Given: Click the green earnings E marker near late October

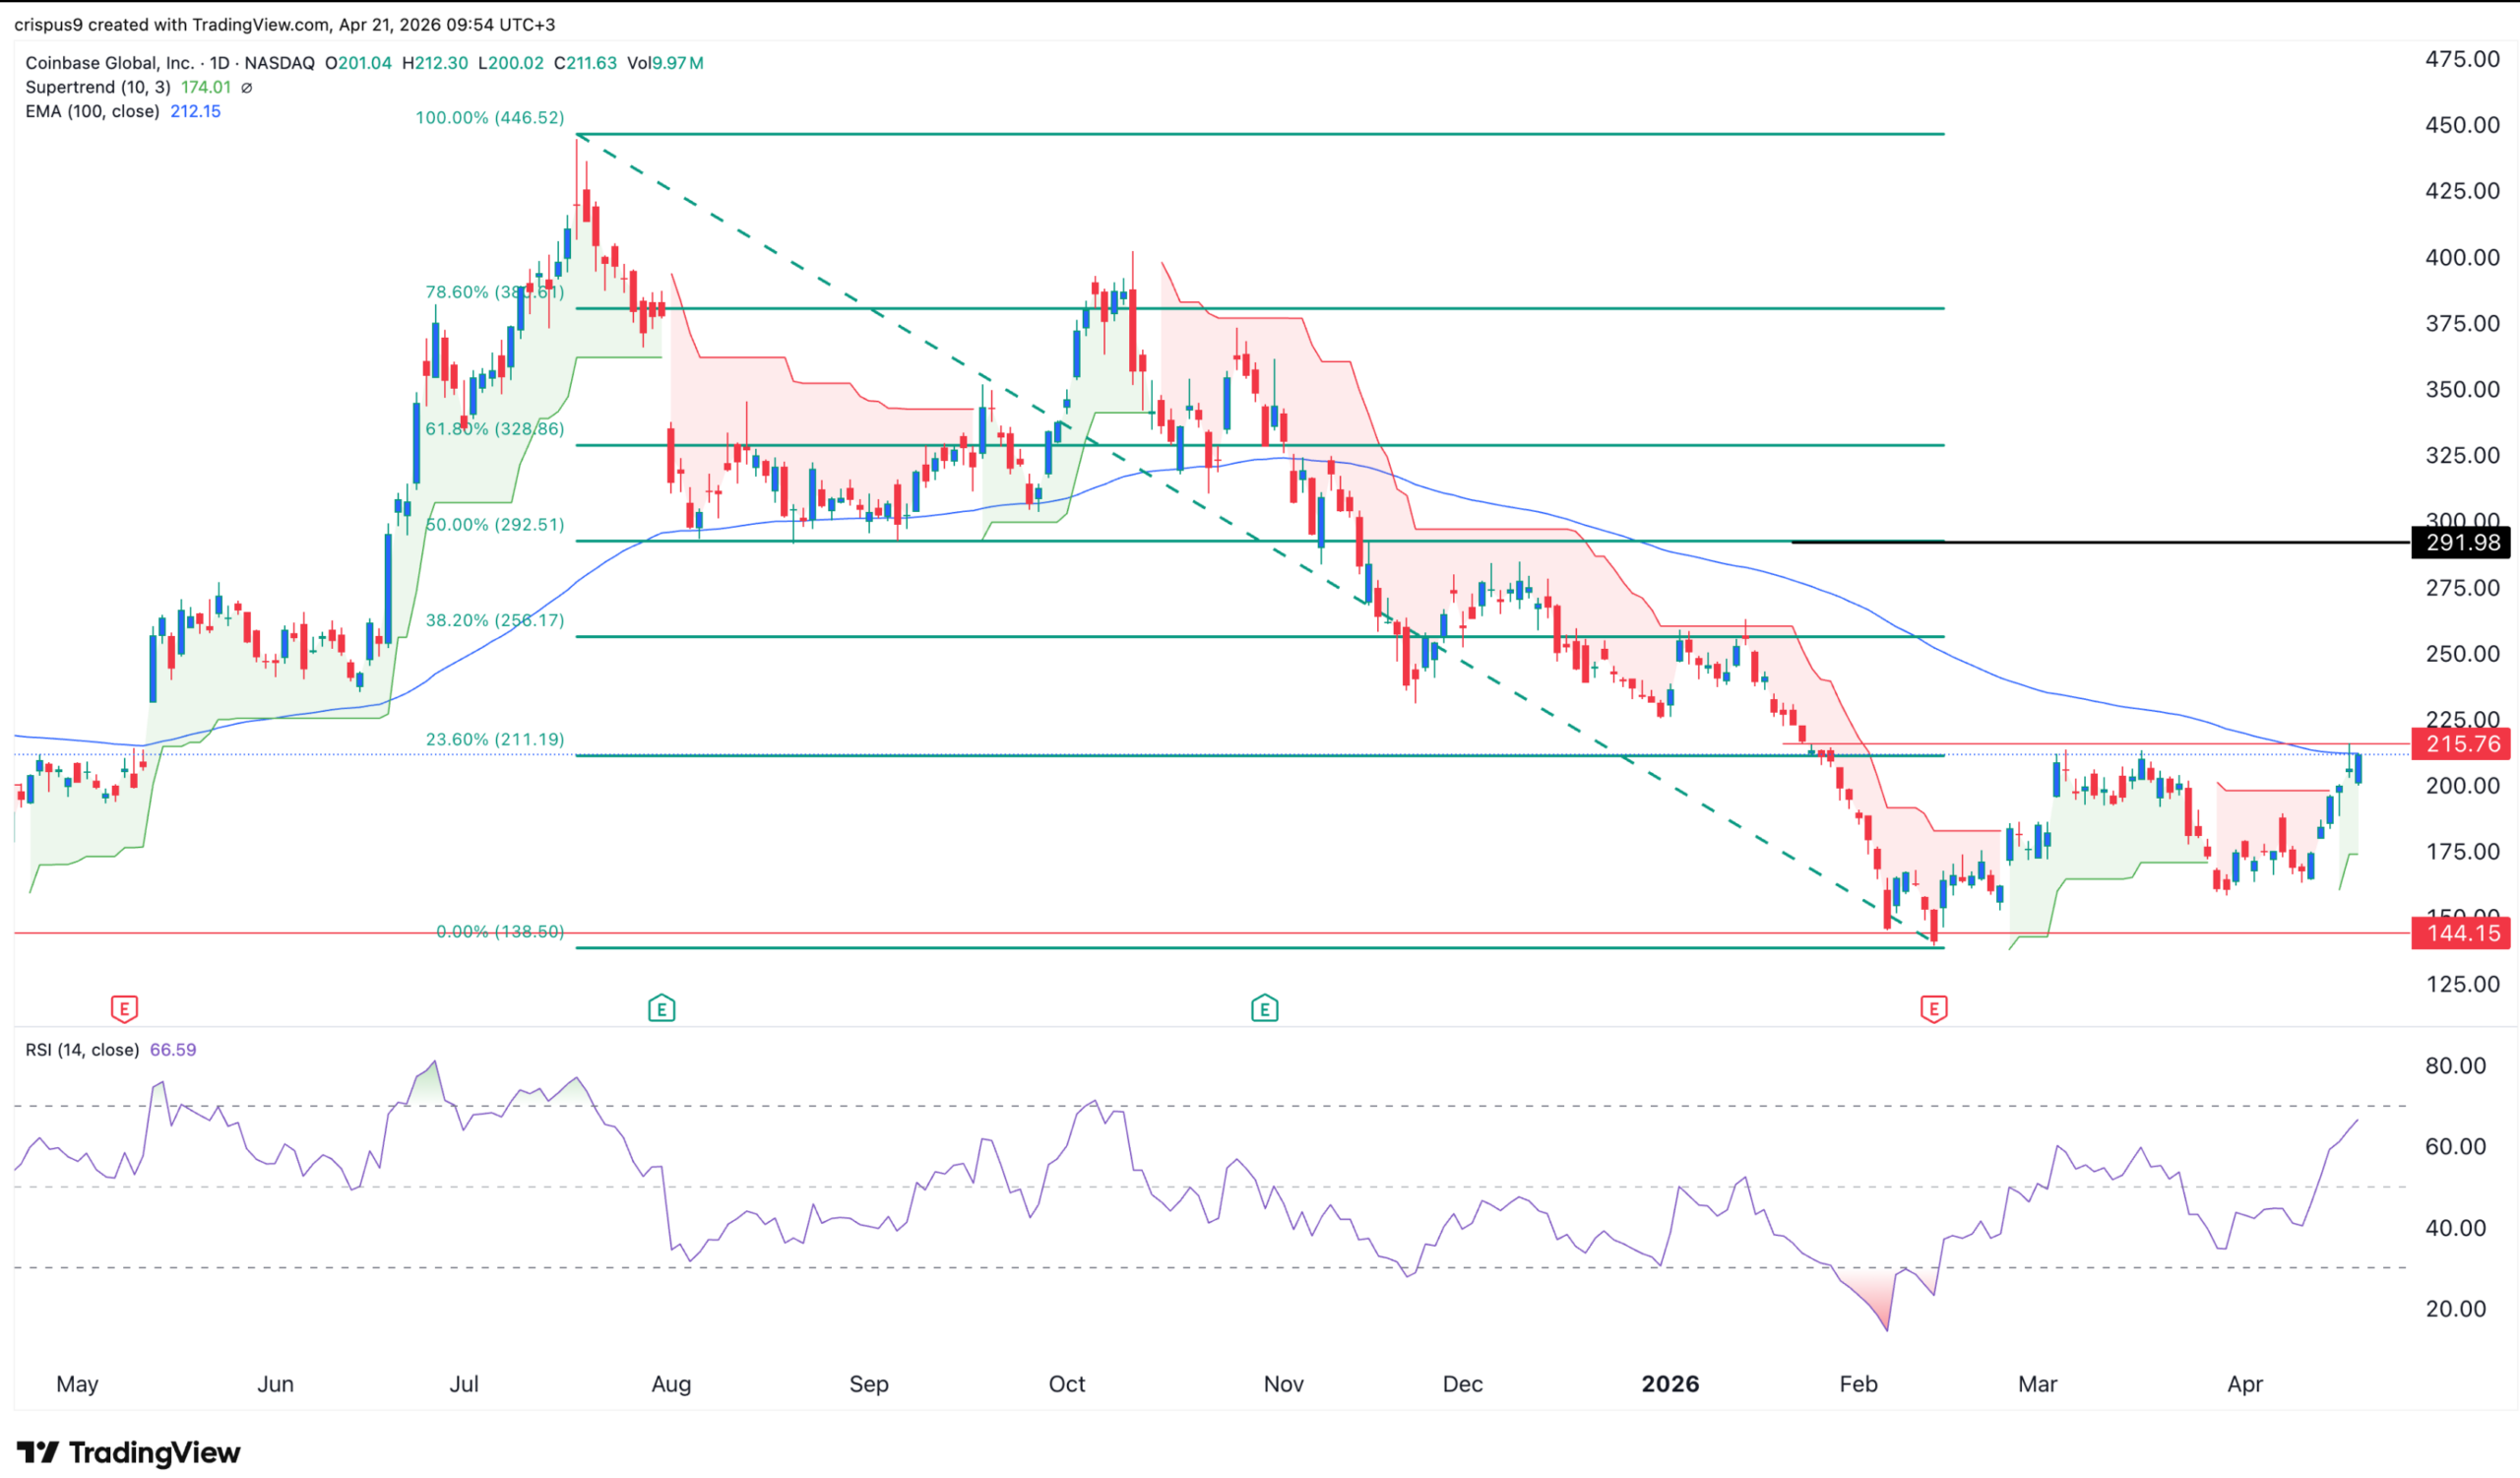Looking at the screenshot, I should point(1264,1008).
